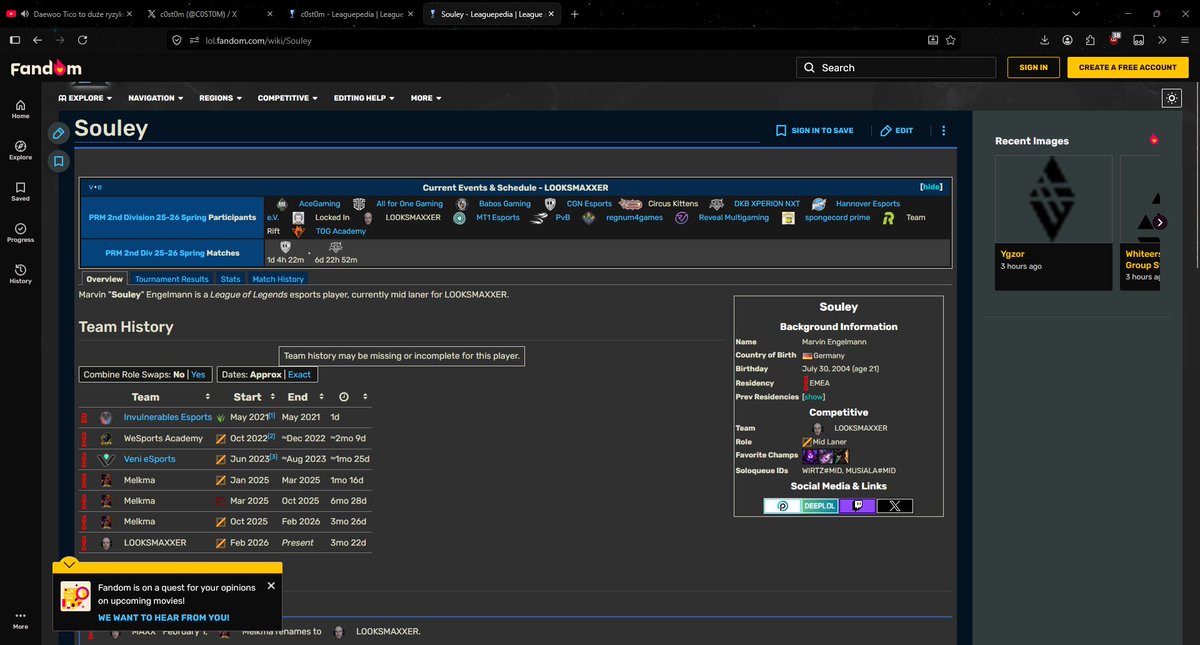This screenshot has height=645, width=1200.
Task: Open the v-e template links at schedule box
Action: click(95, 187)
